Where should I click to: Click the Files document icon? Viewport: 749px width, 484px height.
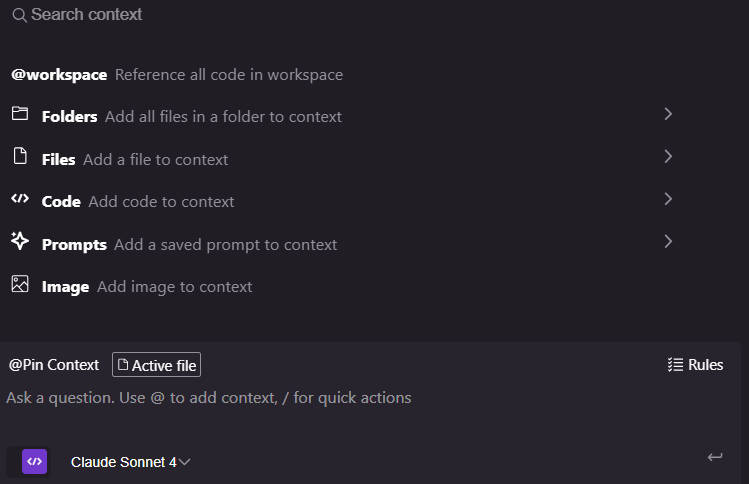(20, 156)
